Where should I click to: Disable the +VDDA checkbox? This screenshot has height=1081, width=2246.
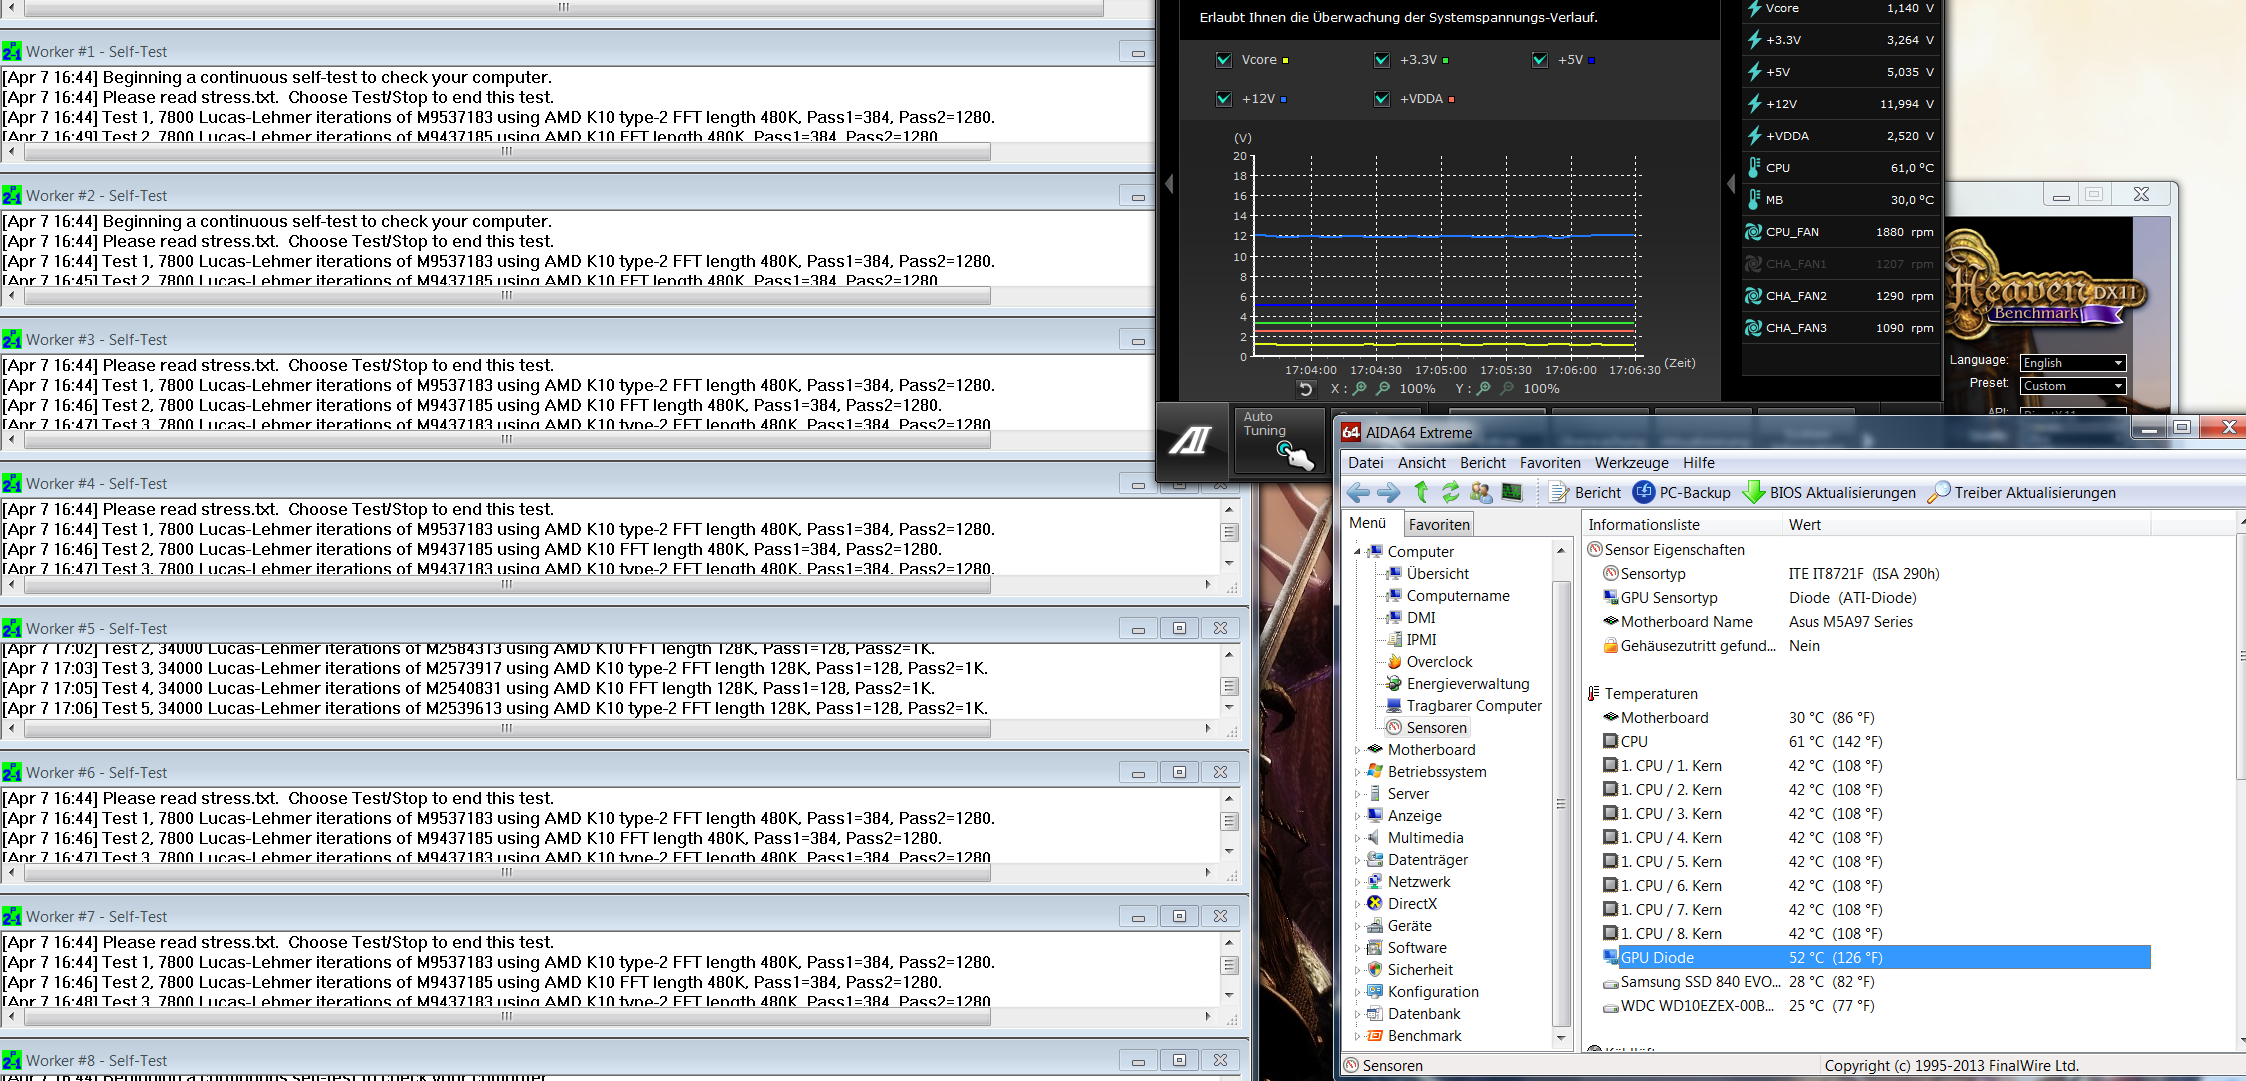click(x=1382, y=99)
